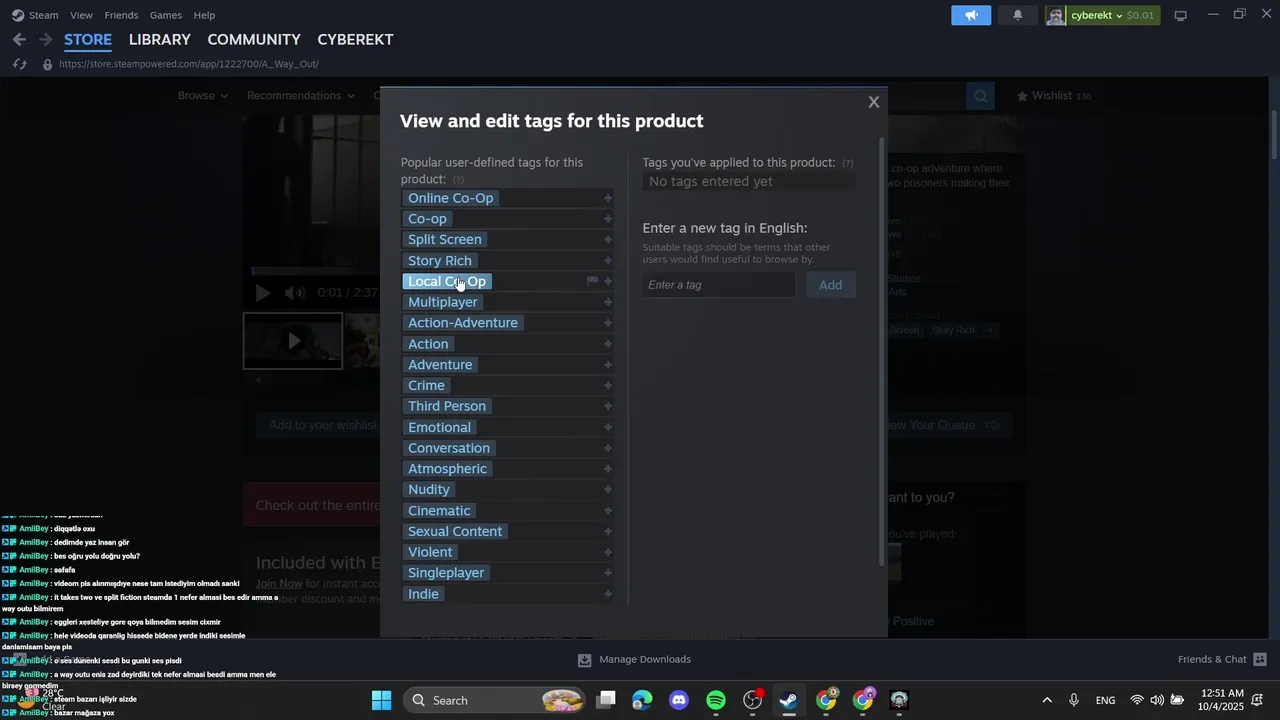Add the Story Rich tag via plus

pyautogui.click(x=608, y=260)
